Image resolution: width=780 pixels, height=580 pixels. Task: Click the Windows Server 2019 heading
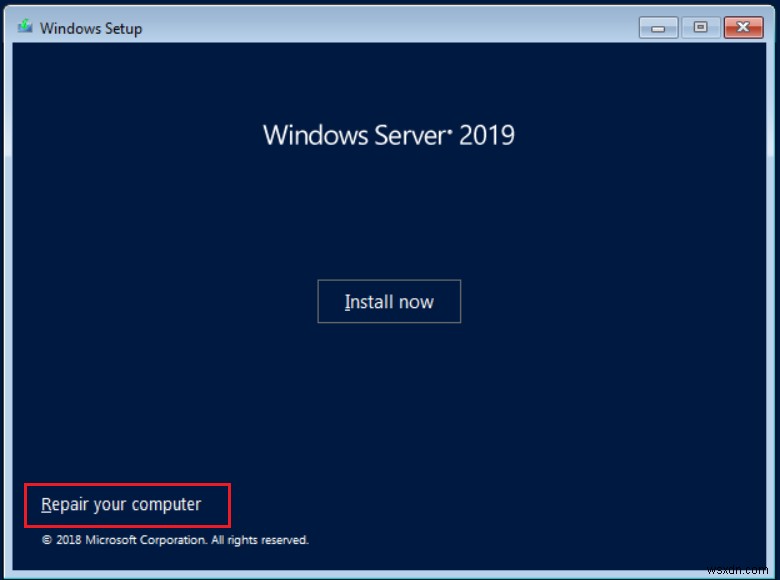(x=389, y=135)
